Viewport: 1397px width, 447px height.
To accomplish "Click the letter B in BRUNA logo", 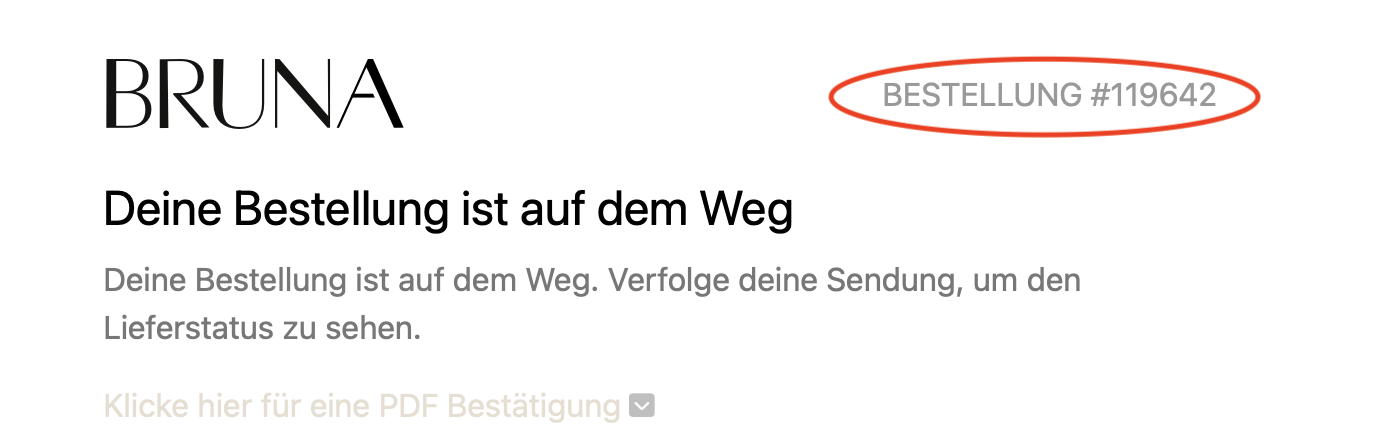I will click(x=125, y=95).
